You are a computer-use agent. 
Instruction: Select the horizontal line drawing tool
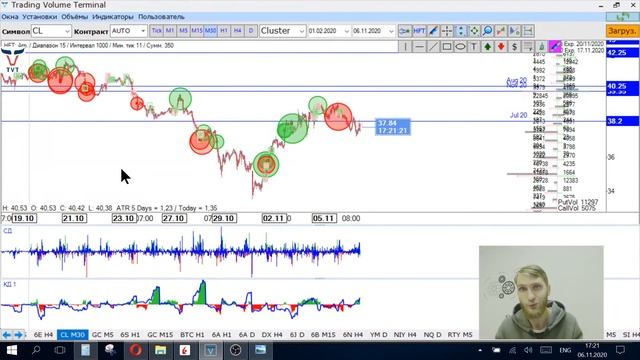[x=419, y=47]
